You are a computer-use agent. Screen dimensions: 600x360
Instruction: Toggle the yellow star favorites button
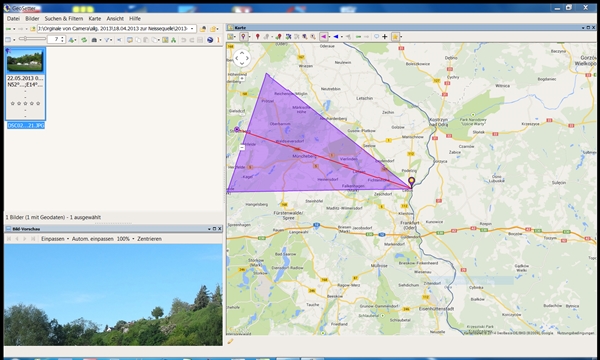coord(395,36)
